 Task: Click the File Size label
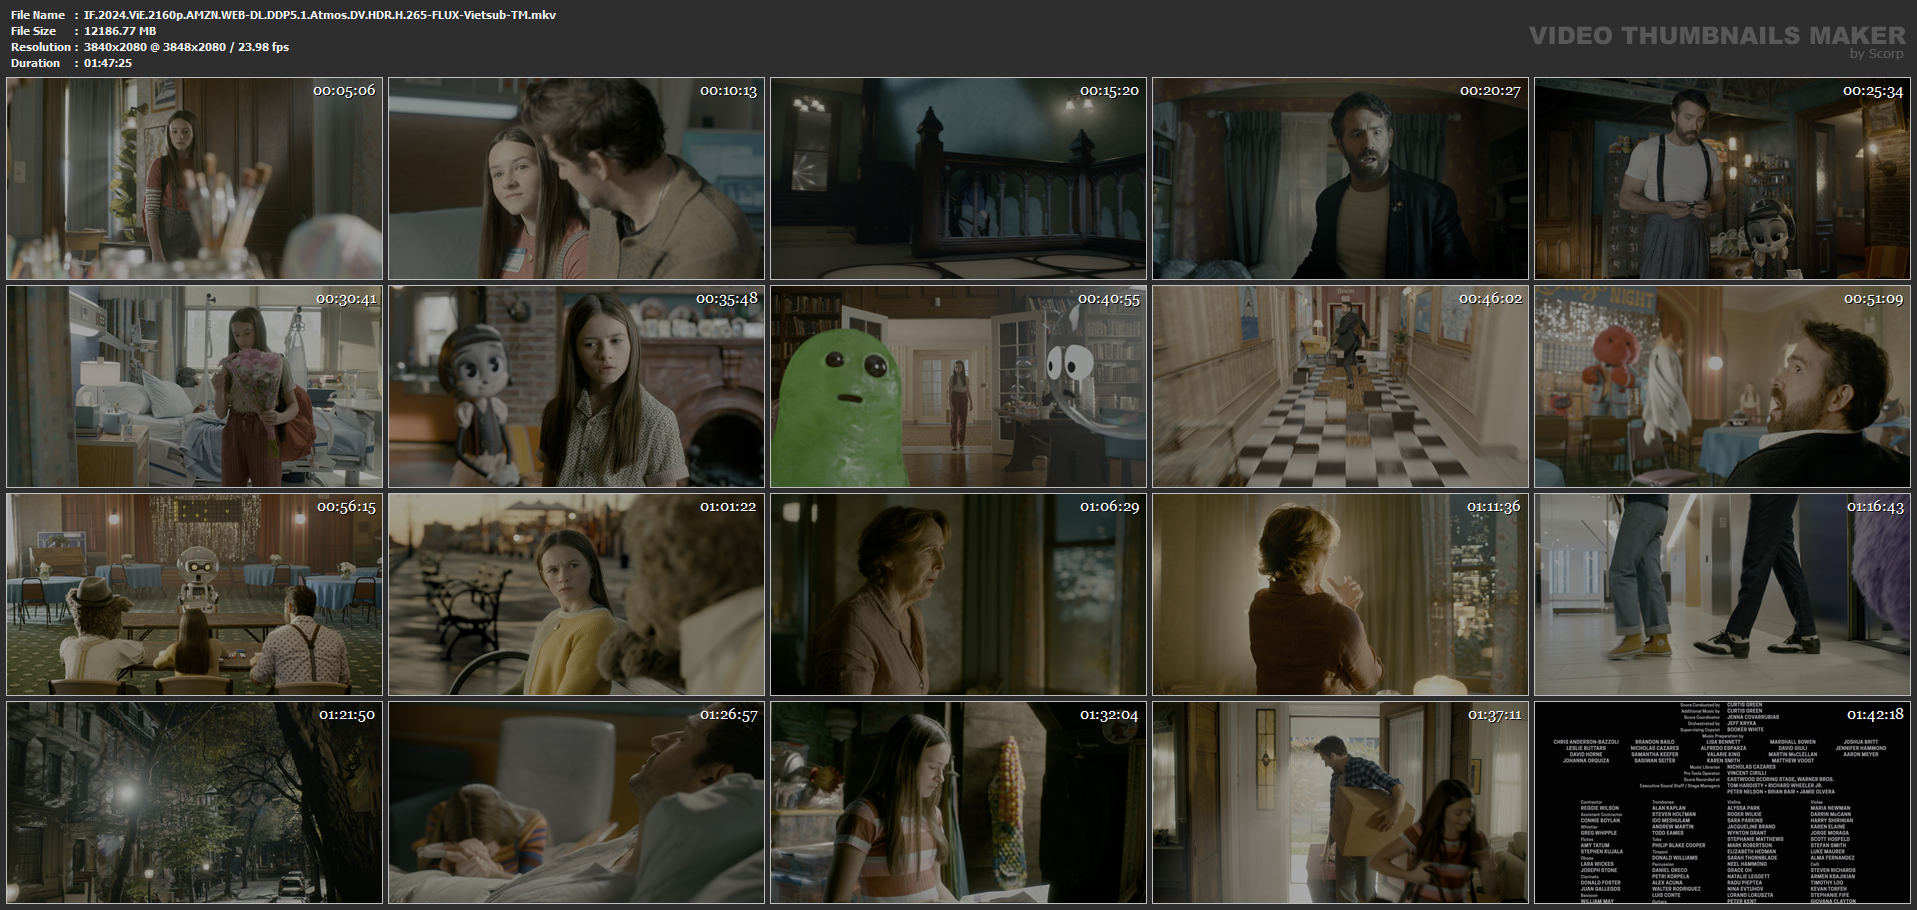34,31
